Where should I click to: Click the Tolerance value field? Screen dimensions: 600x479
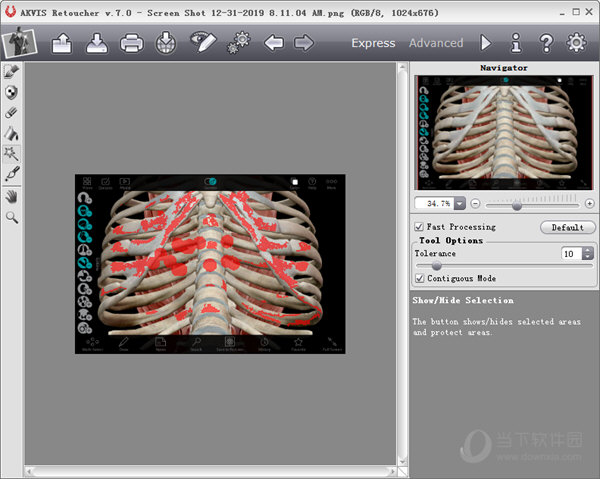pyautogui.click(x=572, y=254)
